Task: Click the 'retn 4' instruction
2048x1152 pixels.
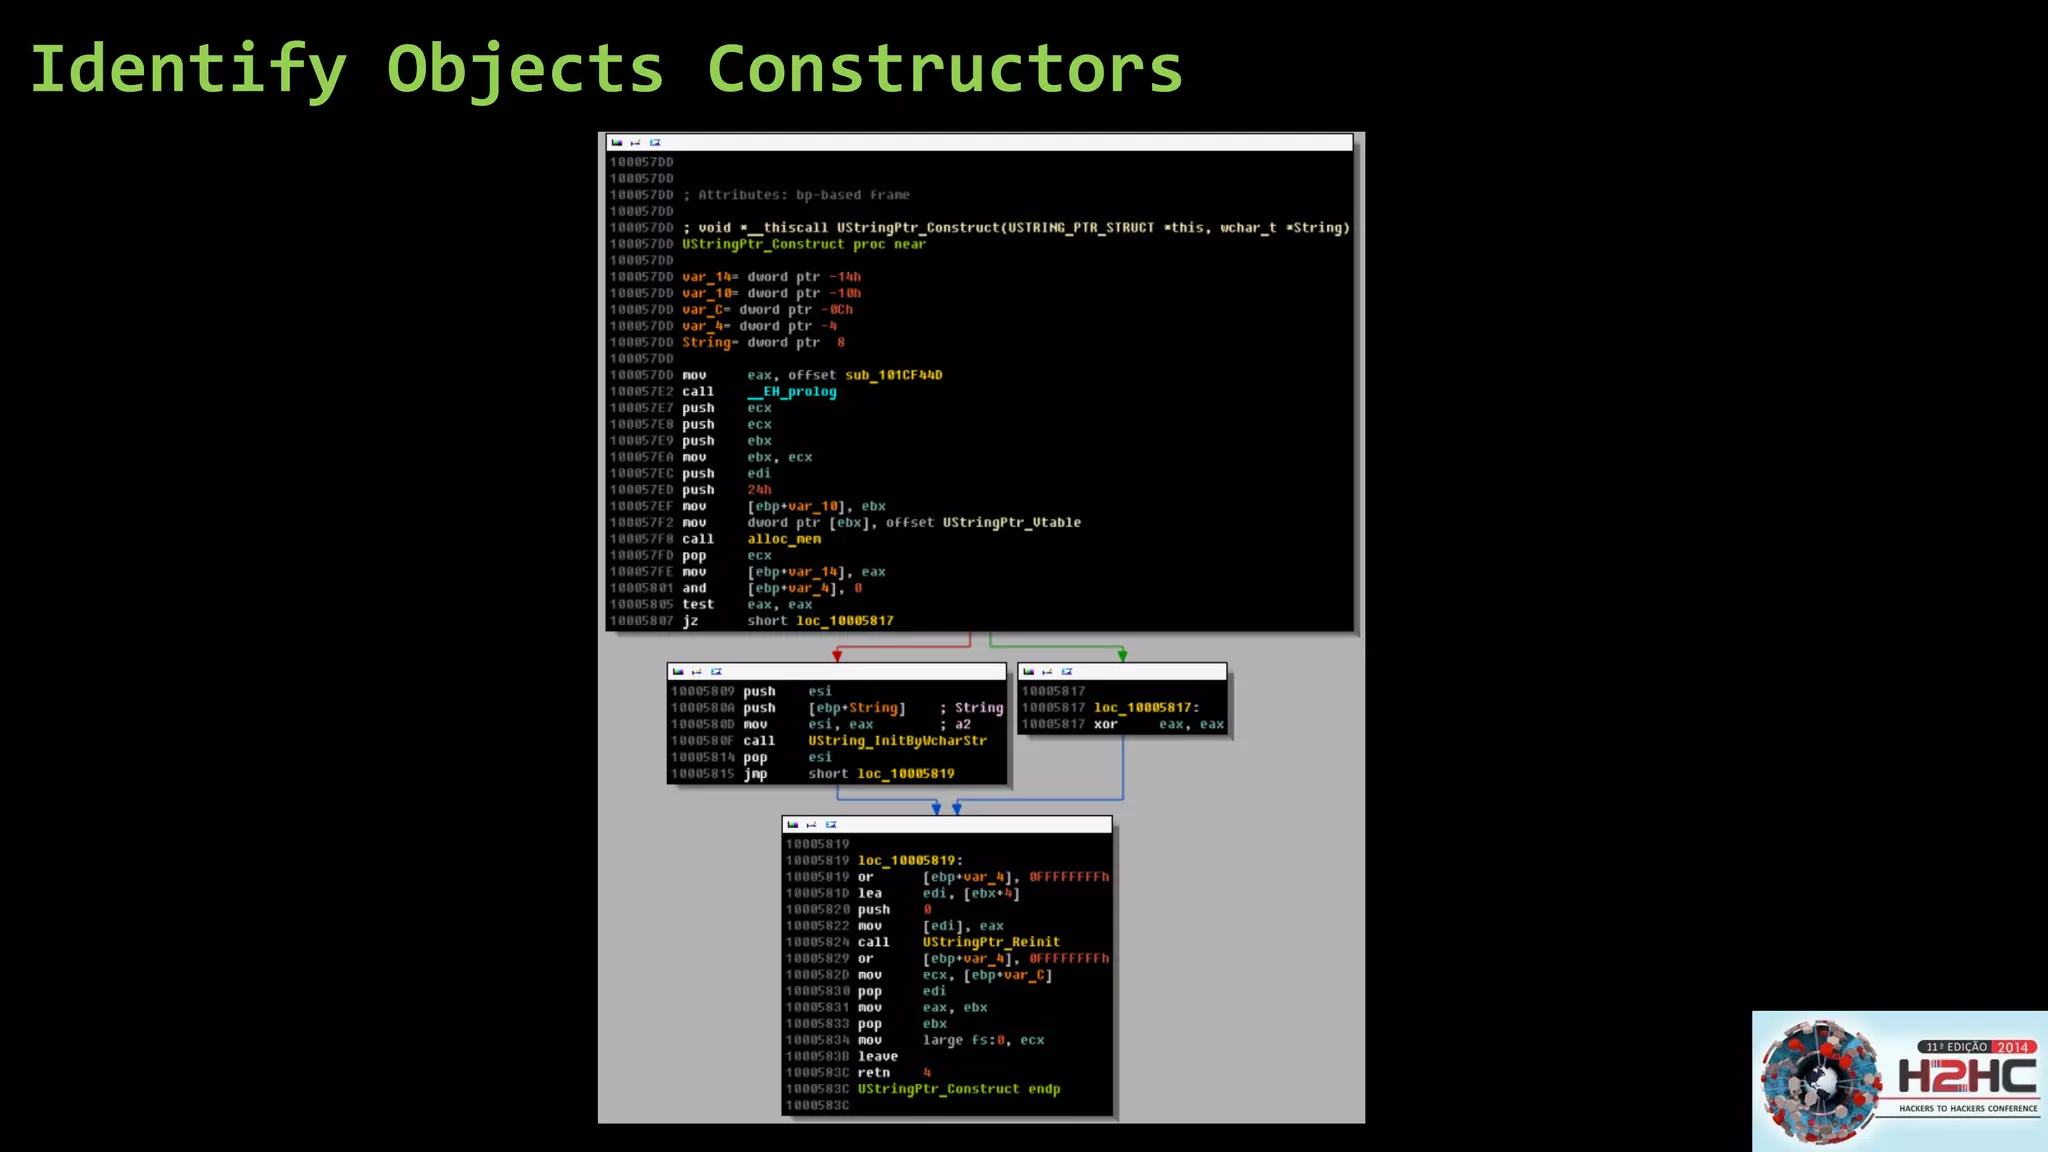Action: (x=894, y=1073)
